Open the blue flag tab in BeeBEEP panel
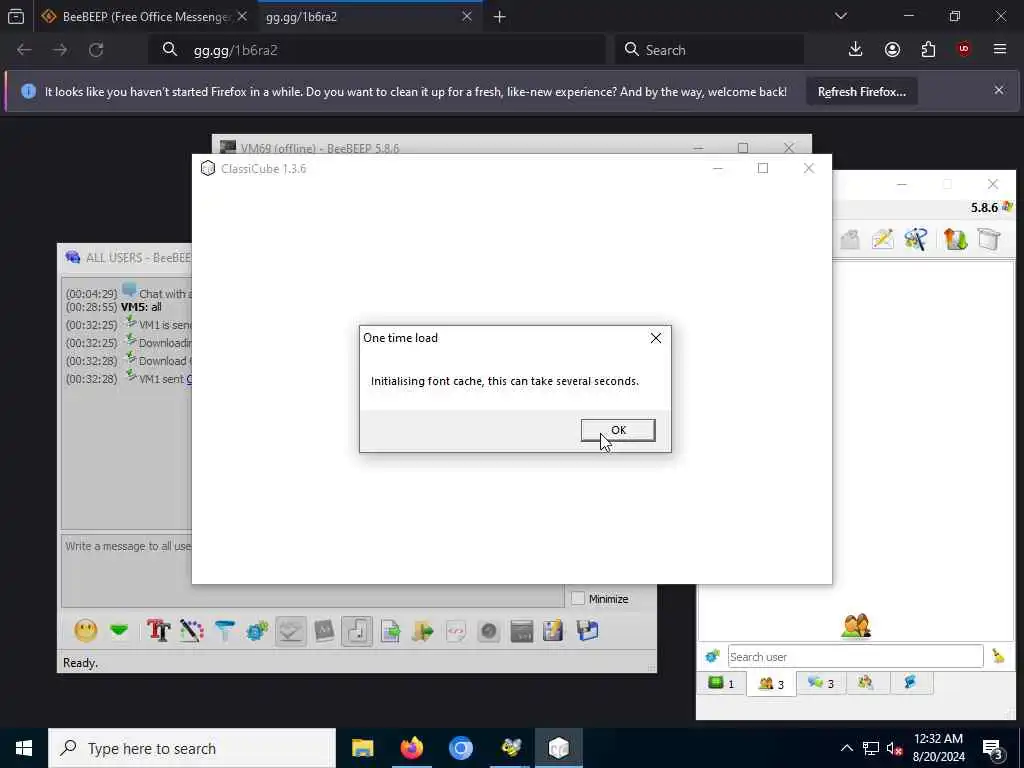This screenshot has height=768, width=1024. pyautogui.click(x=910, y=682)
